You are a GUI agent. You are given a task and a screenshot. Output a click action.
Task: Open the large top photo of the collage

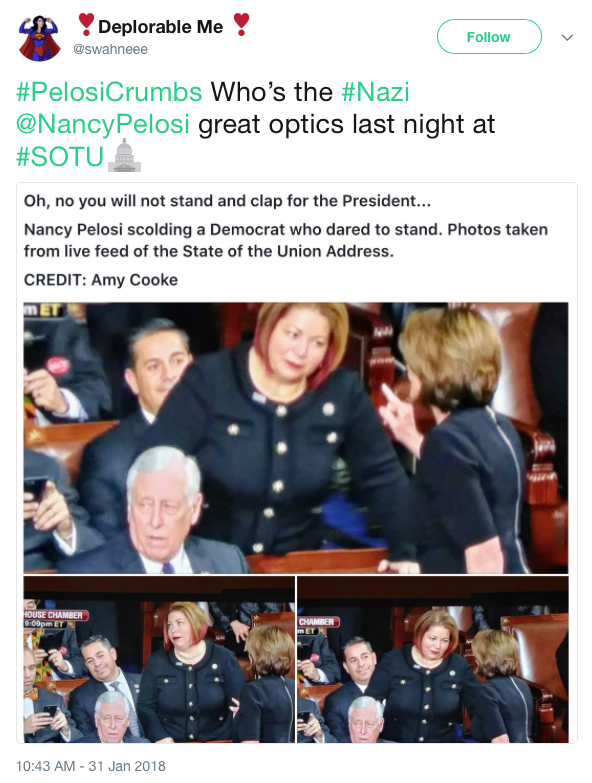[296, 437]
